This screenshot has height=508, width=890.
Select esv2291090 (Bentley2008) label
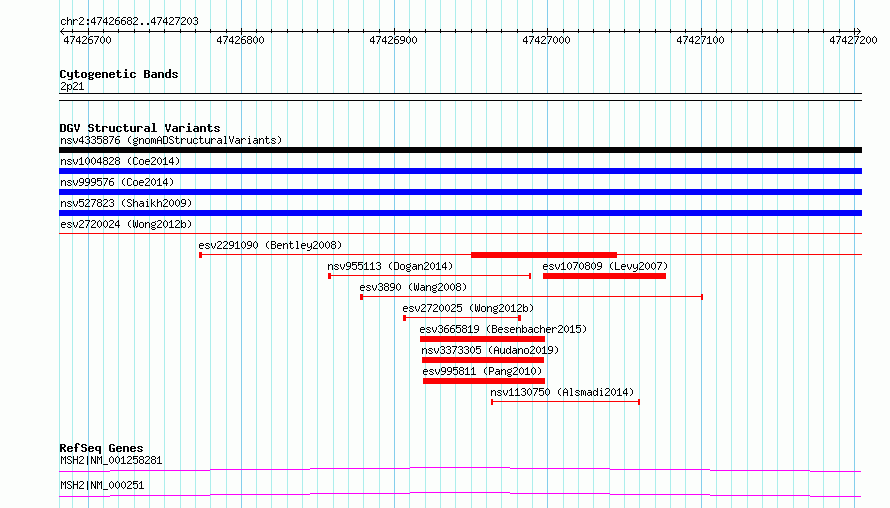[x=270, y=245]
